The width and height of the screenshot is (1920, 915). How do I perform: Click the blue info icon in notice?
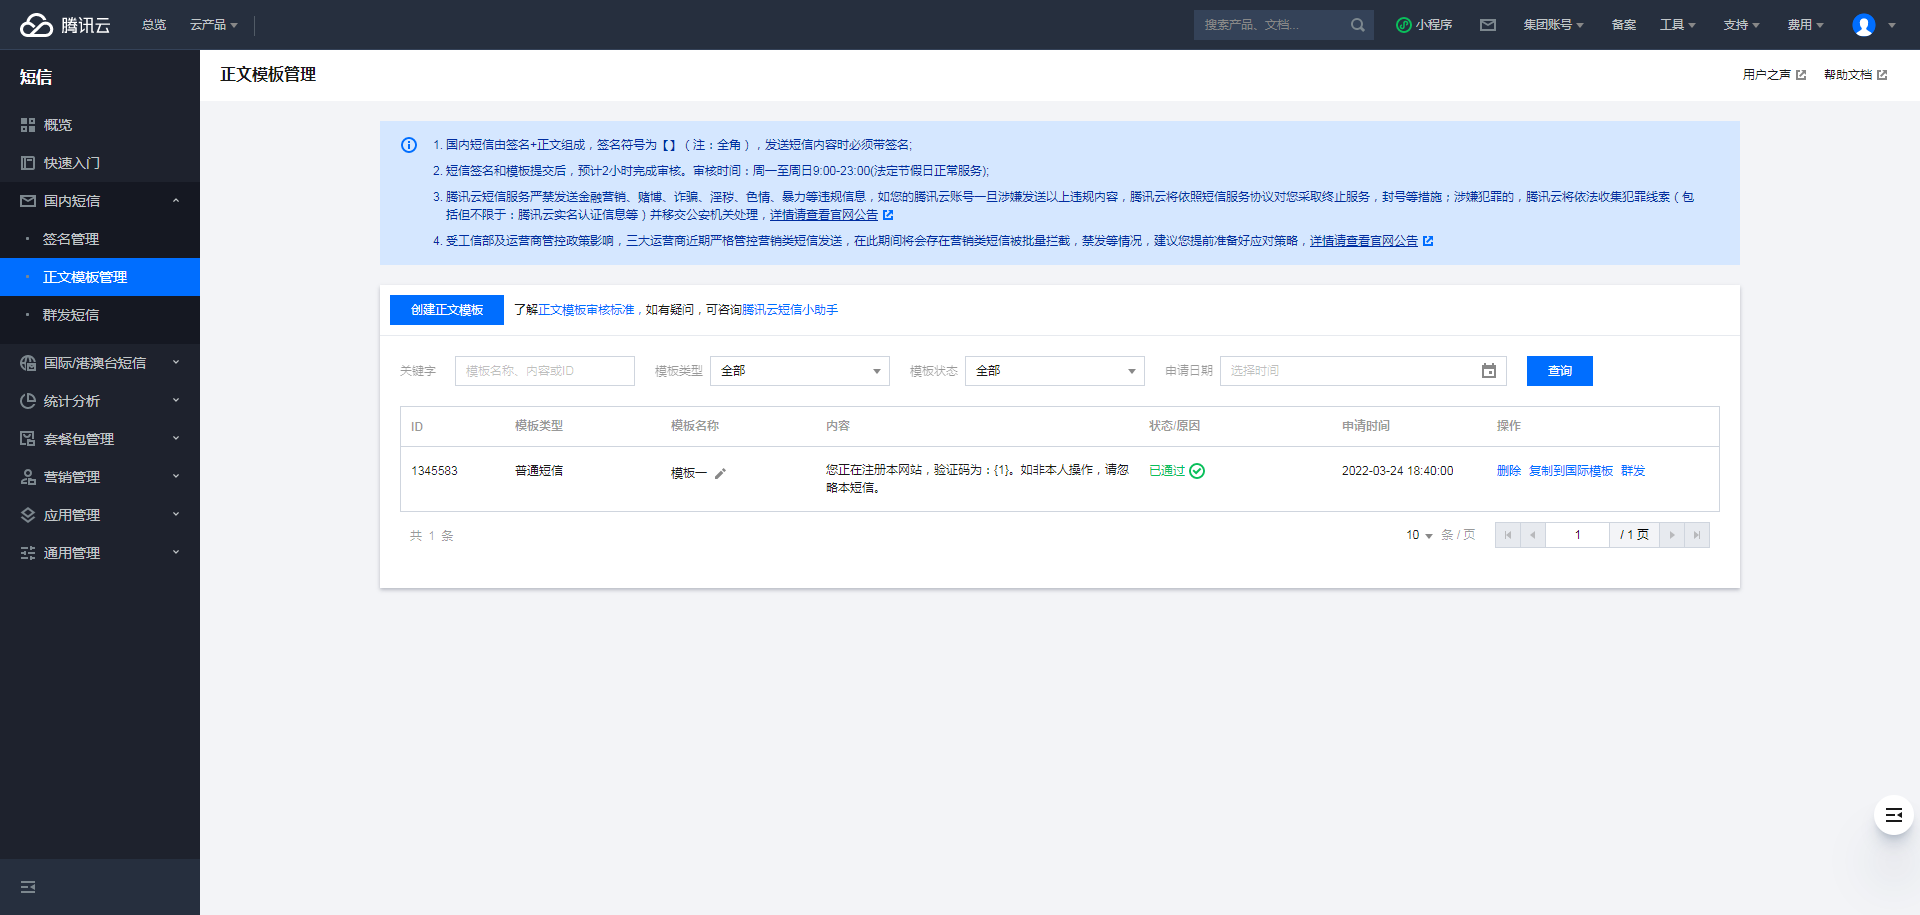point(409,145)
